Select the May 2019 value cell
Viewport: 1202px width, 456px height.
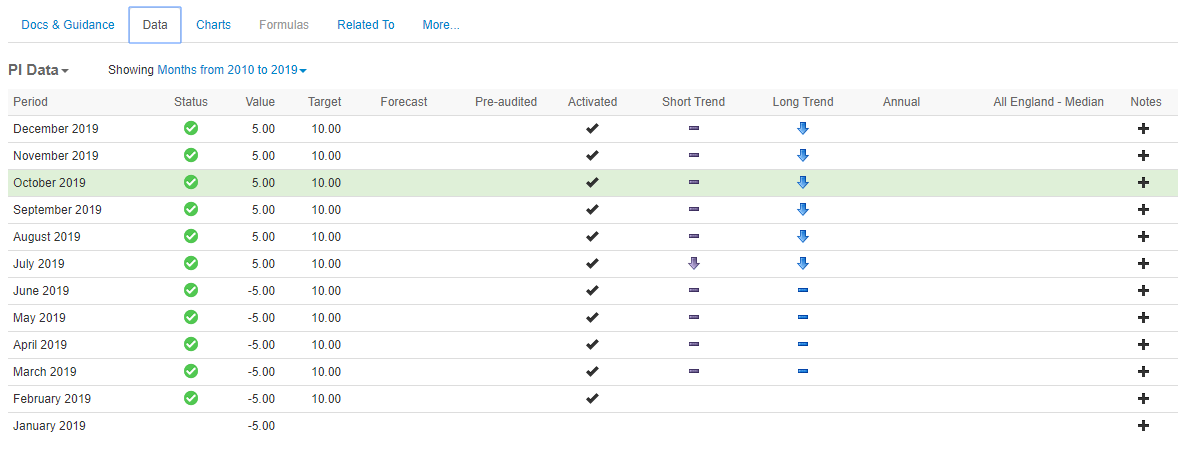click(x=260, y=318)
